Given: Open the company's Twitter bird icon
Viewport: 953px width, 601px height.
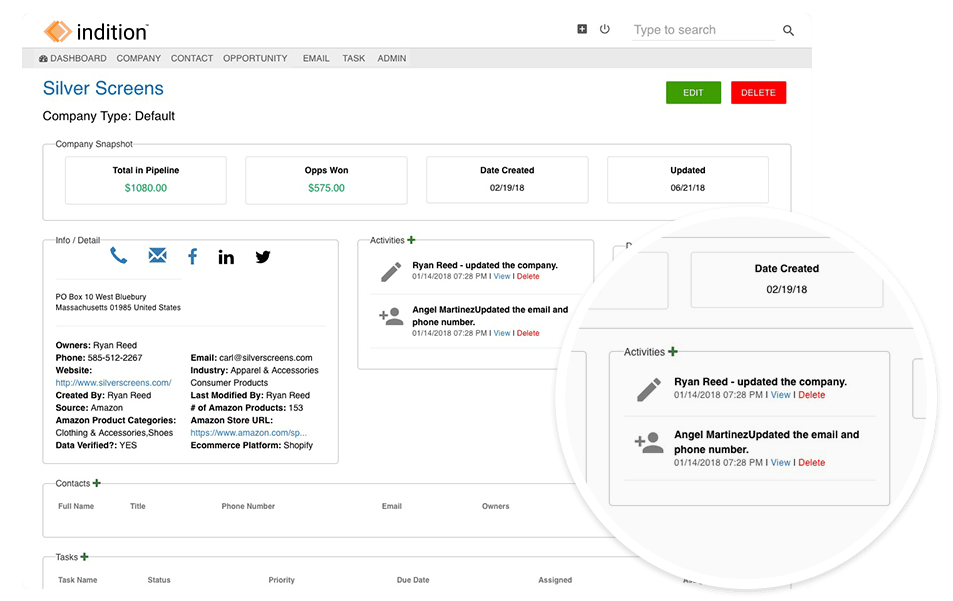Looking at the screenshot, I should [263, 257].
